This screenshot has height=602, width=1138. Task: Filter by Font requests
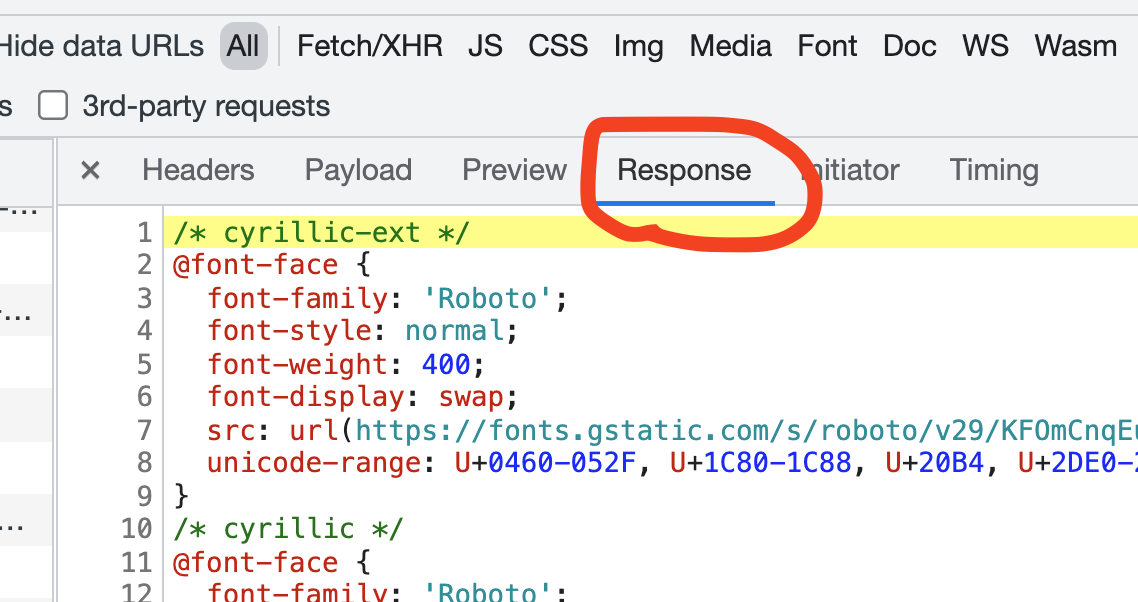[x=827, y=46]
